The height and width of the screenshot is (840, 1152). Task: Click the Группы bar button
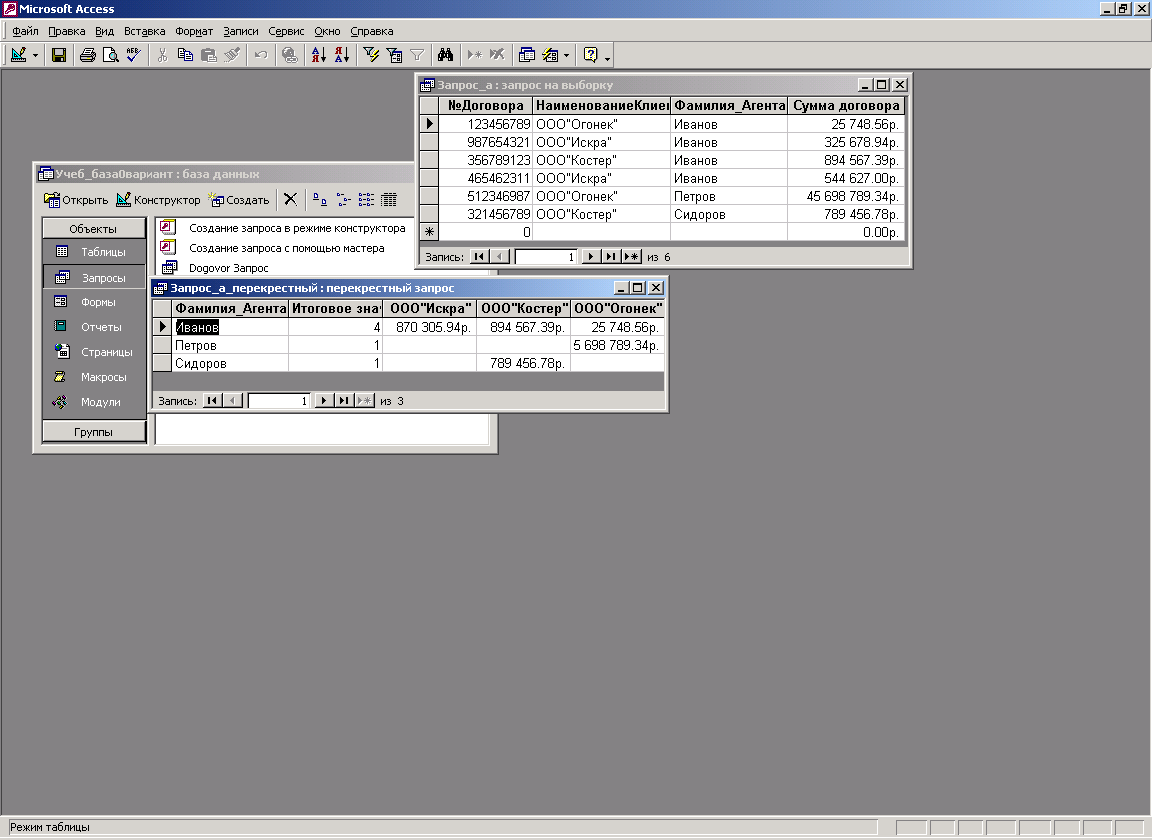94,432
